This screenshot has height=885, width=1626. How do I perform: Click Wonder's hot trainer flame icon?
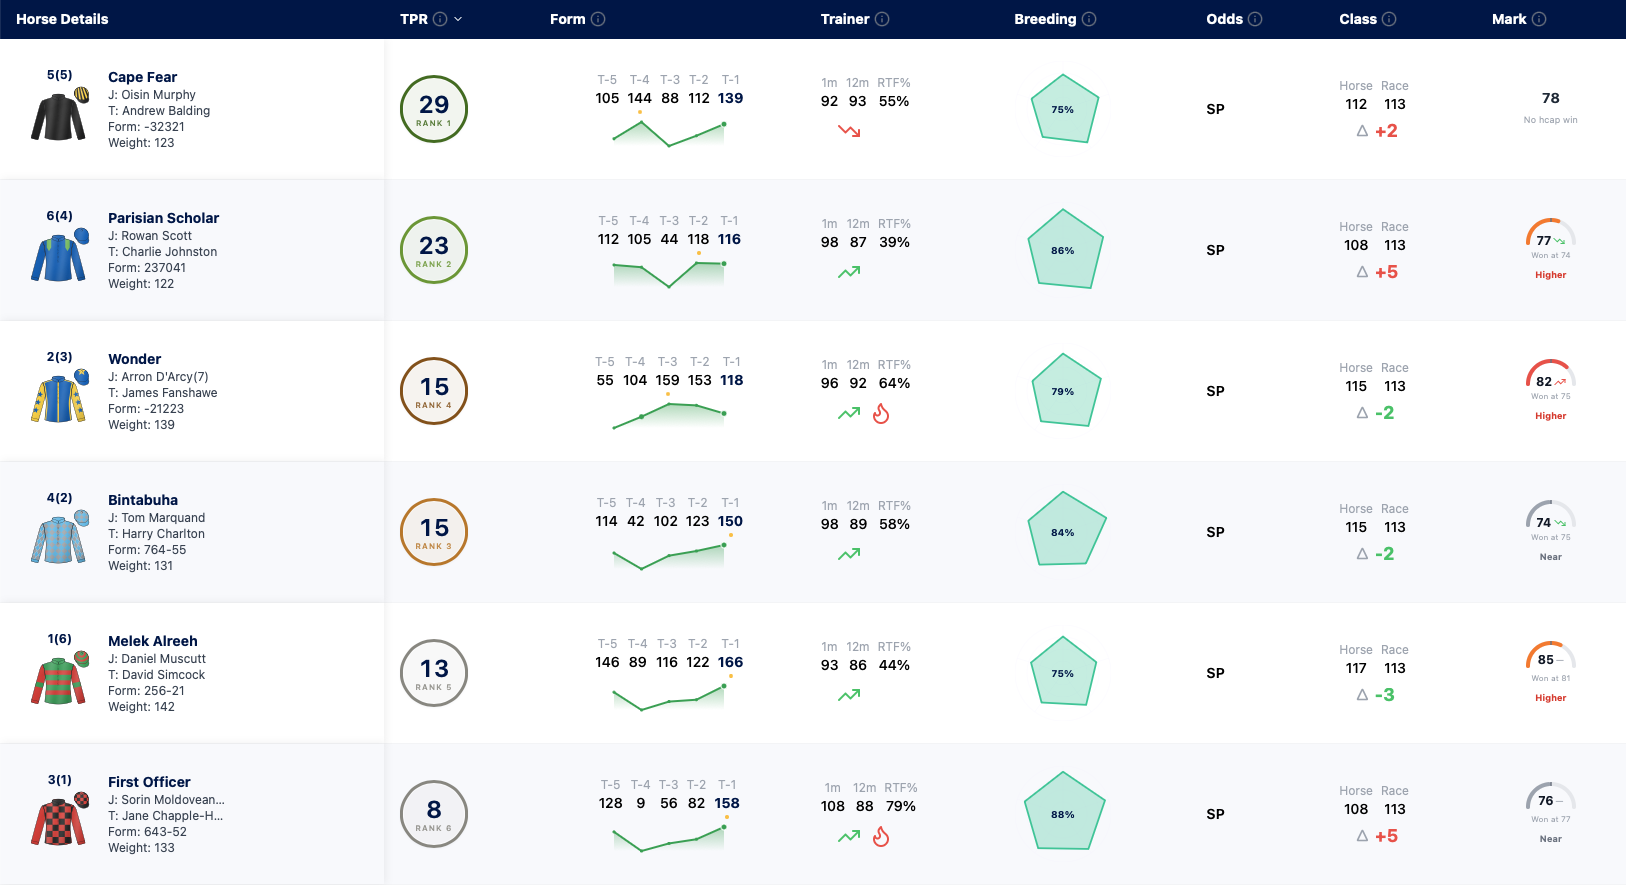[881, 414]
